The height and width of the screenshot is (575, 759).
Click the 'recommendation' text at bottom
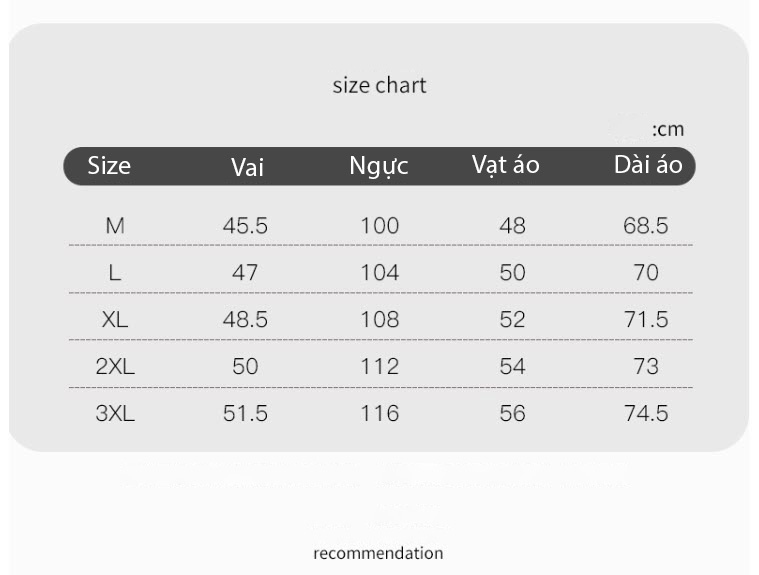[x=378, y=553]
